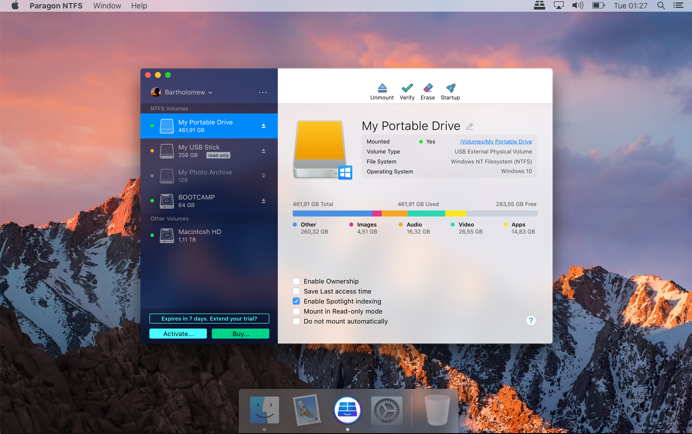The image size is (692, 434).
Task: Click the yellow drive image
Action: (322, 150)
